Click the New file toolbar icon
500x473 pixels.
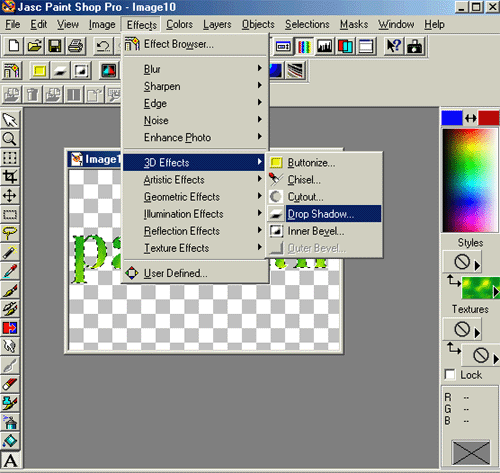click(x=14, y=46)
